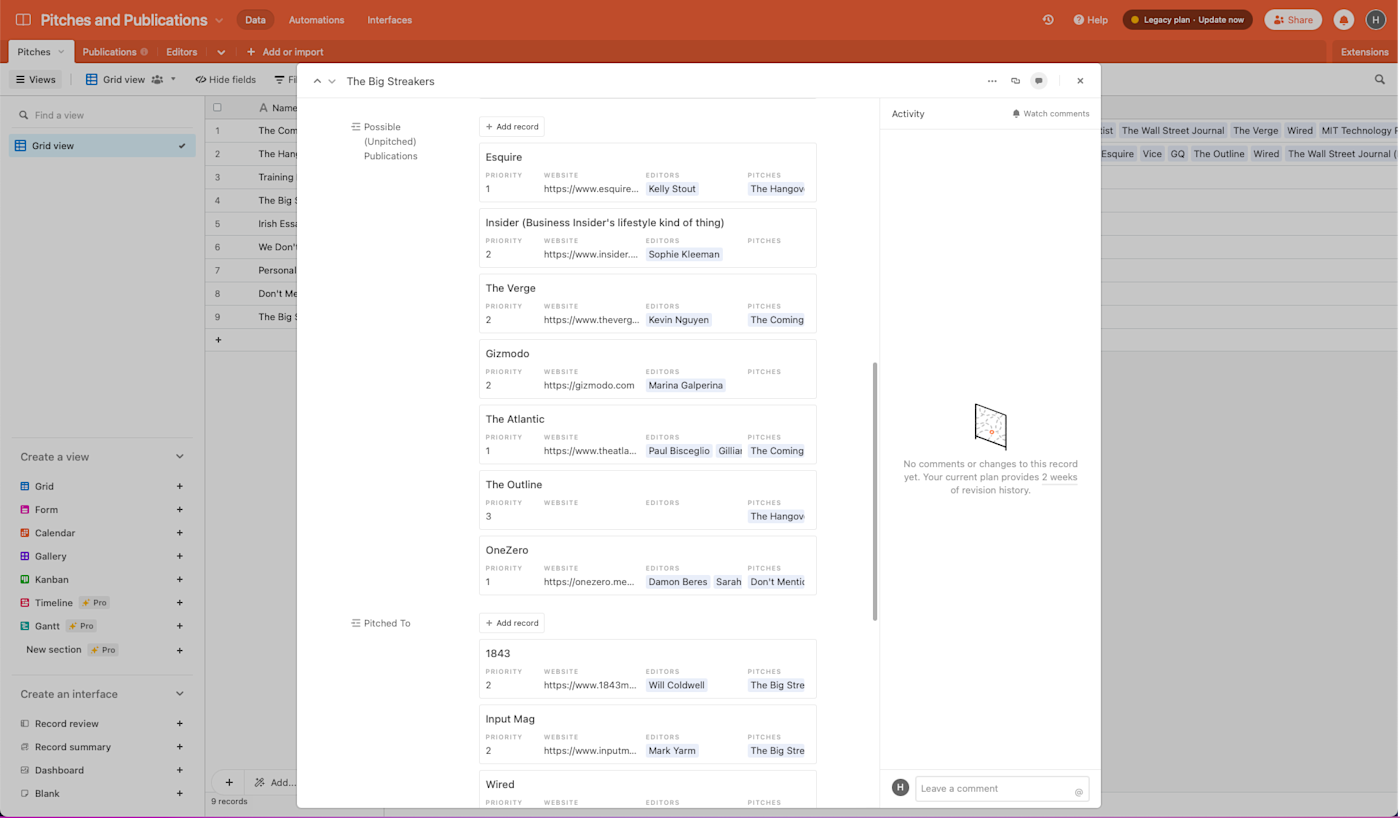Open user account avatar H
The image size is (1400, 818).
(1376, 20)
